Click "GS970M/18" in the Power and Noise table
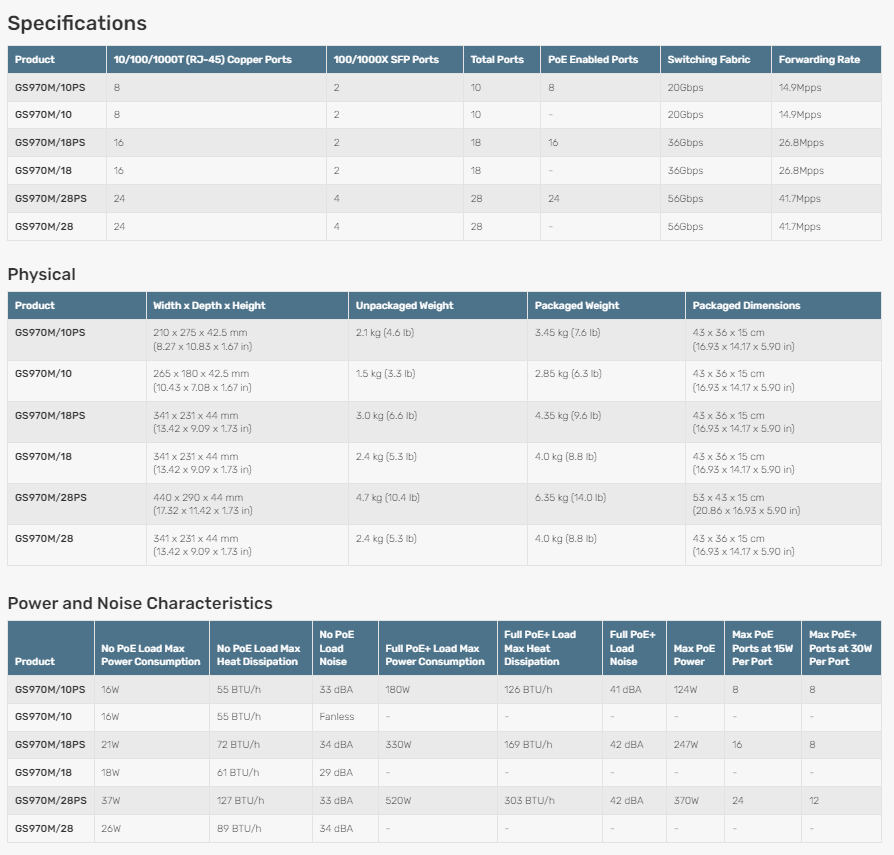Image resolution: width=894 pixels, height=855 pixels. click(43, 773)
